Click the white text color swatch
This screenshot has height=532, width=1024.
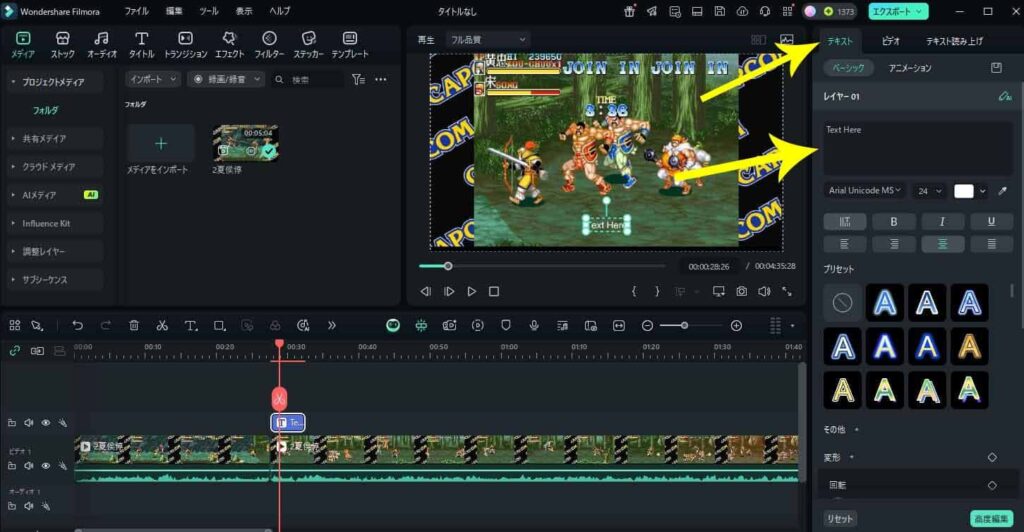963,191
